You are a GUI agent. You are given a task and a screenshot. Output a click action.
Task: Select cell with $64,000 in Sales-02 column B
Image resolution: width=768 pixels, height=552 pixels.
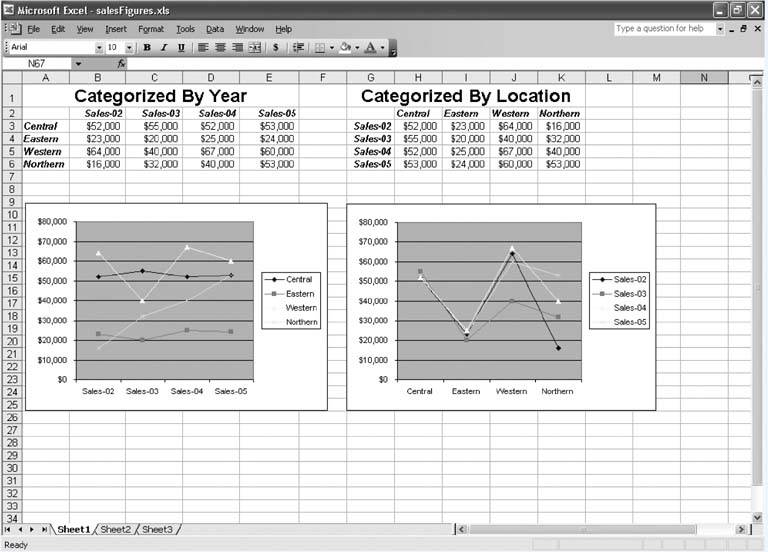click(x=97, y=152)
